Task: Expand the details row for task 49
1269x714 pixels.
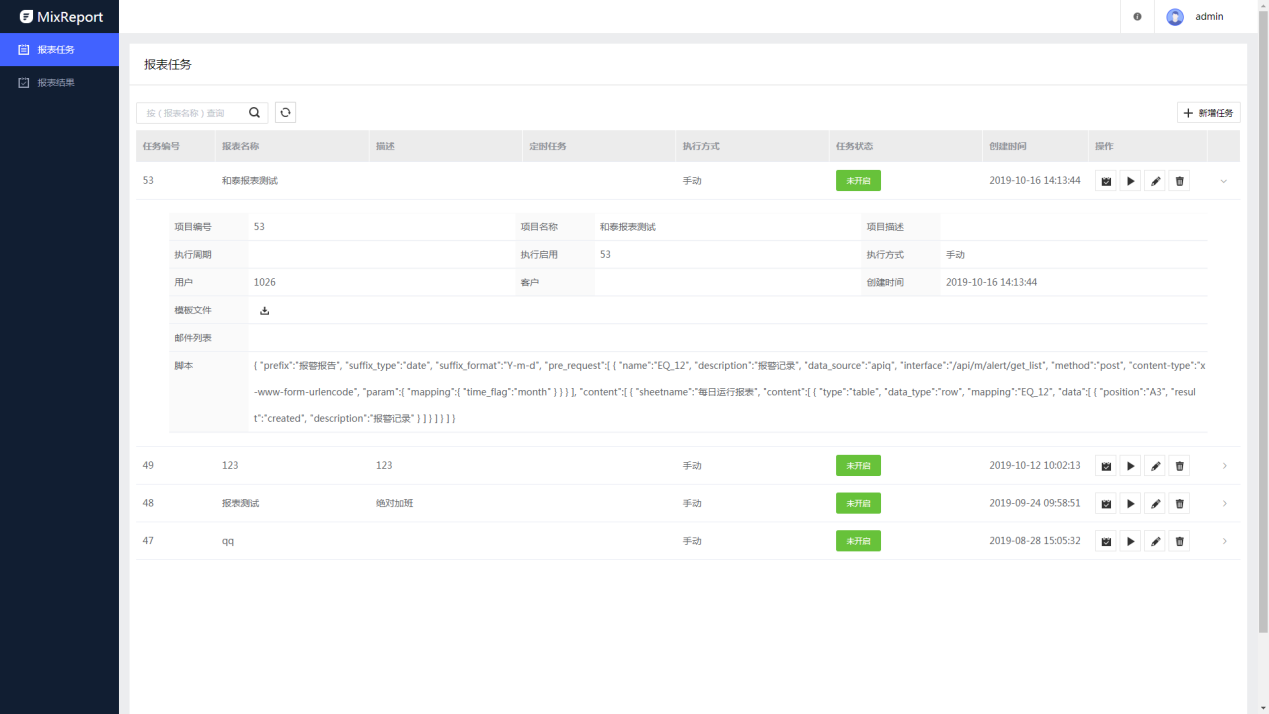Action: click(x=1224, y=466)
